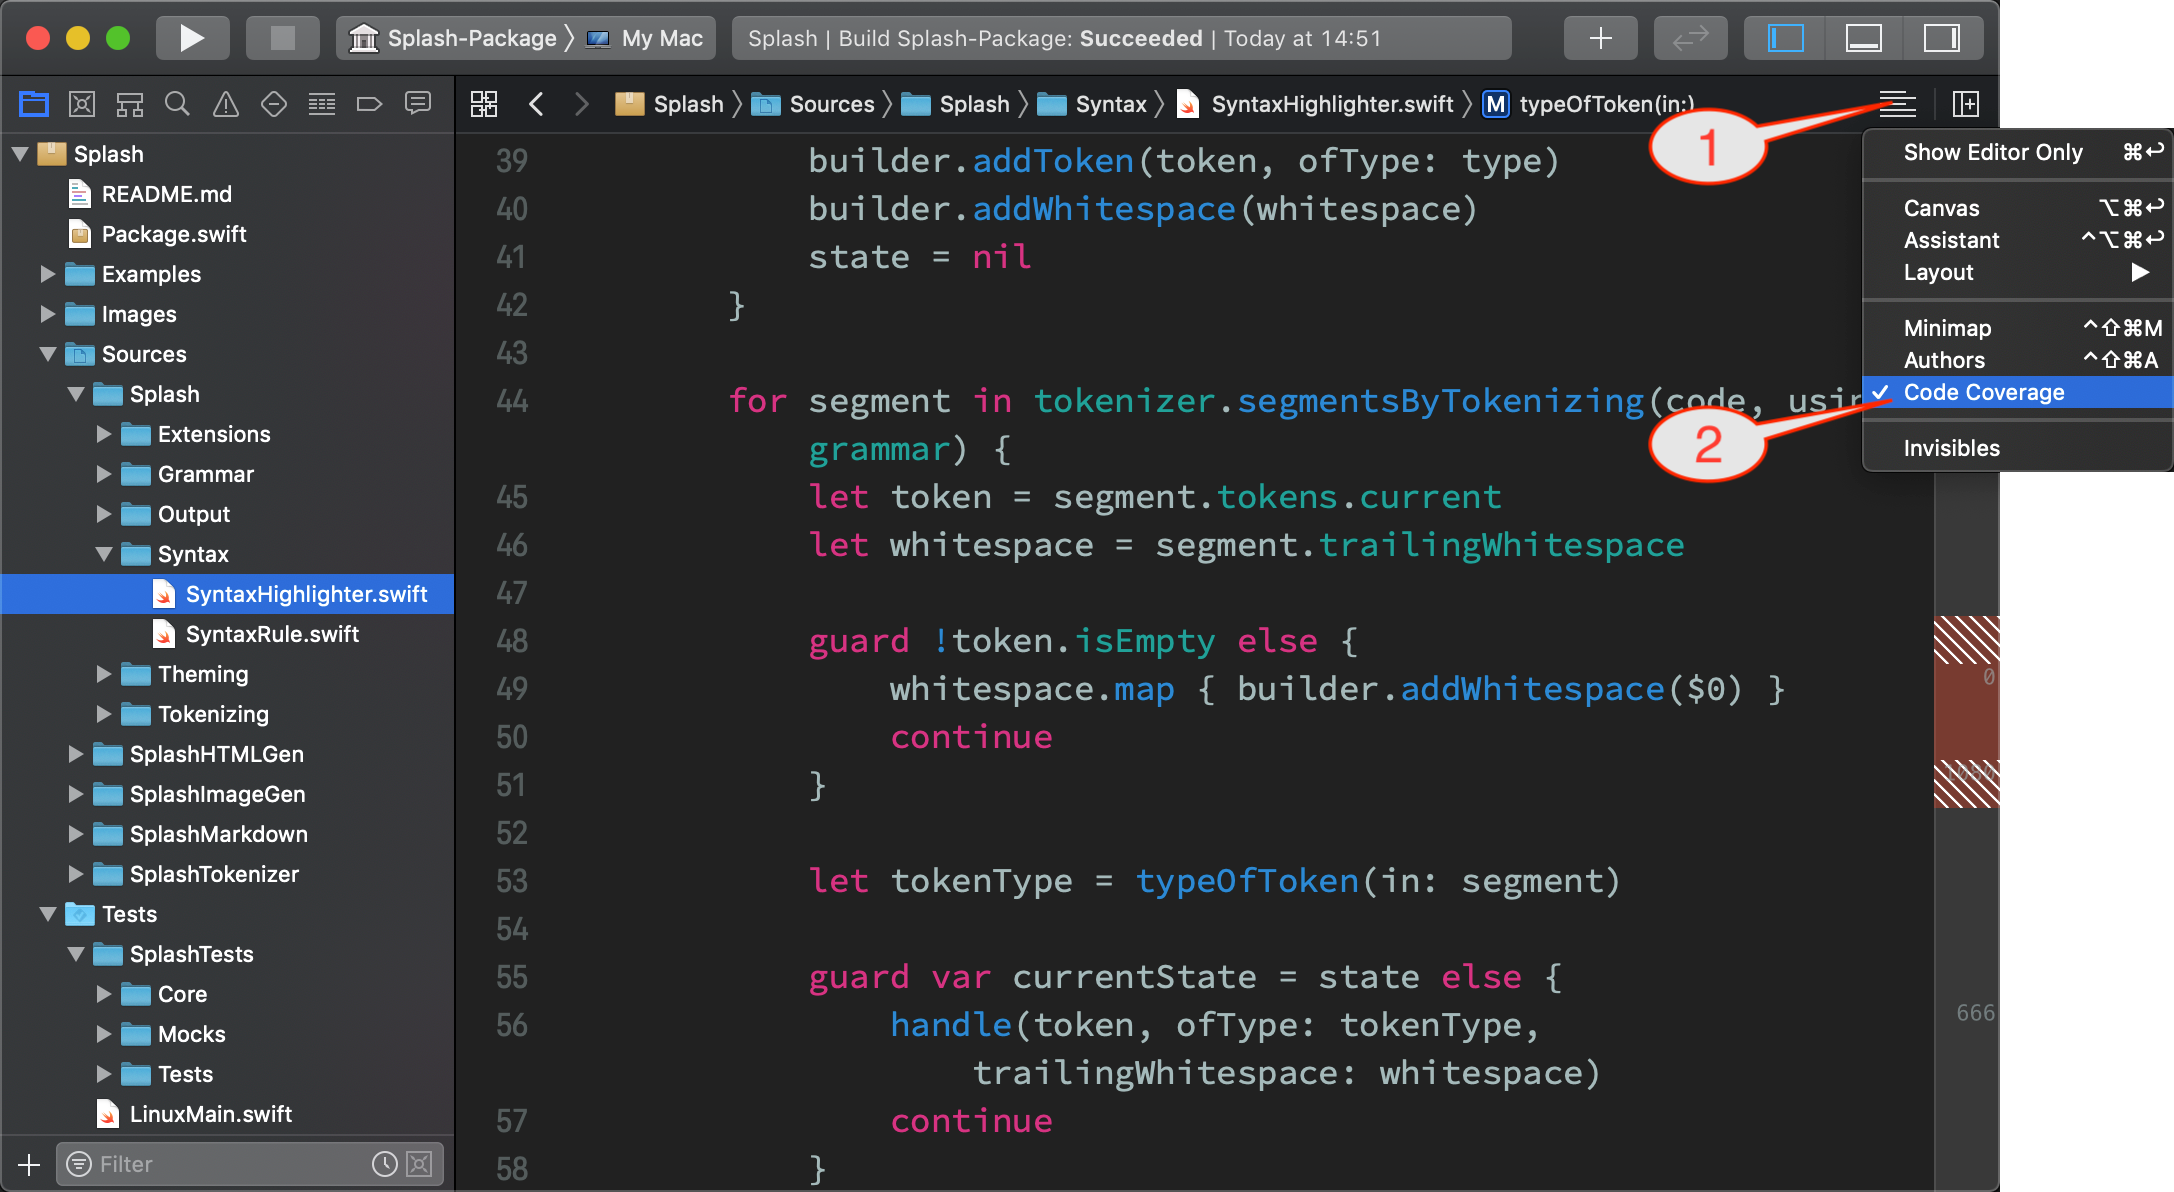Run the Splash-Package scheme
2174x1192 pixels.
click(x=192, y=38)
